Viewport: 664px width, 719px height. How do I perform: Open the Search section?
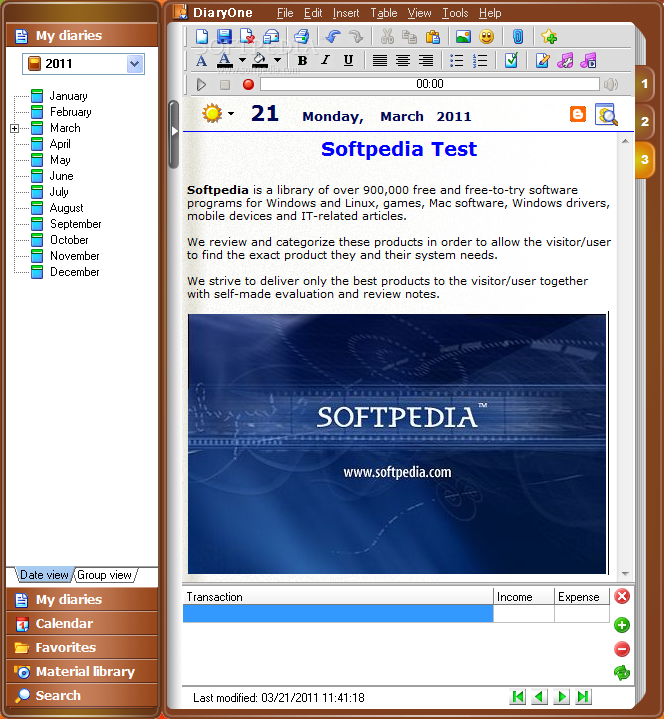click(82, 695)
